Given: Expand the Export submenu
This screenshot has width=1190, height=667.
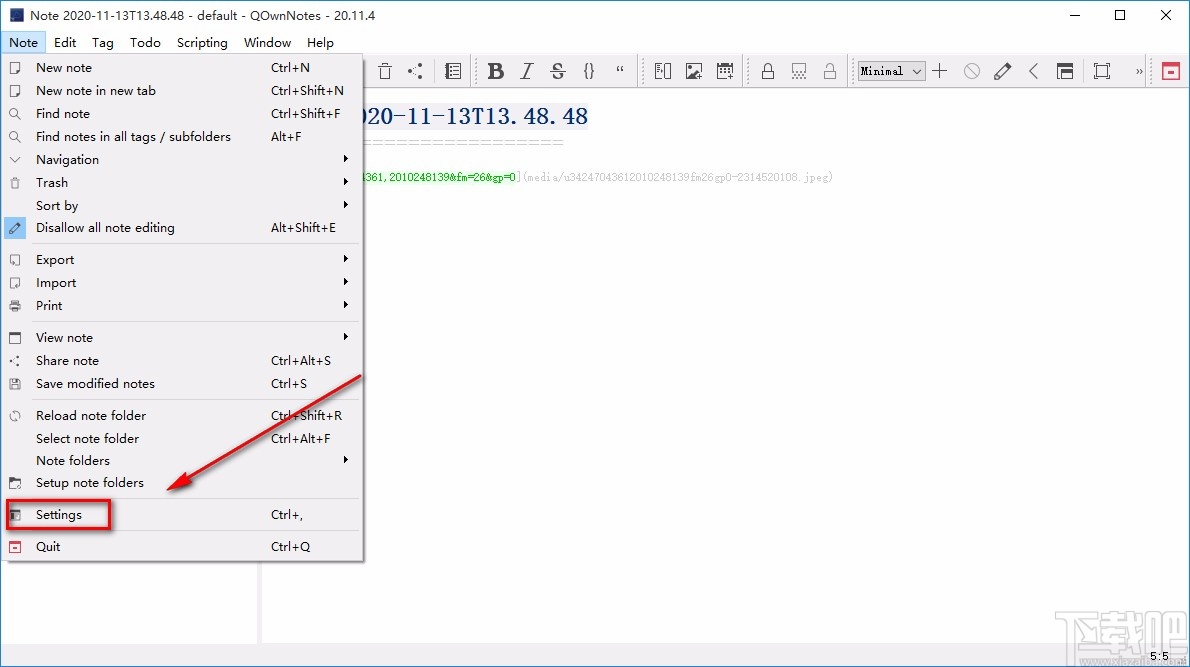Looking at the screenshot, I should click(182, 260).
